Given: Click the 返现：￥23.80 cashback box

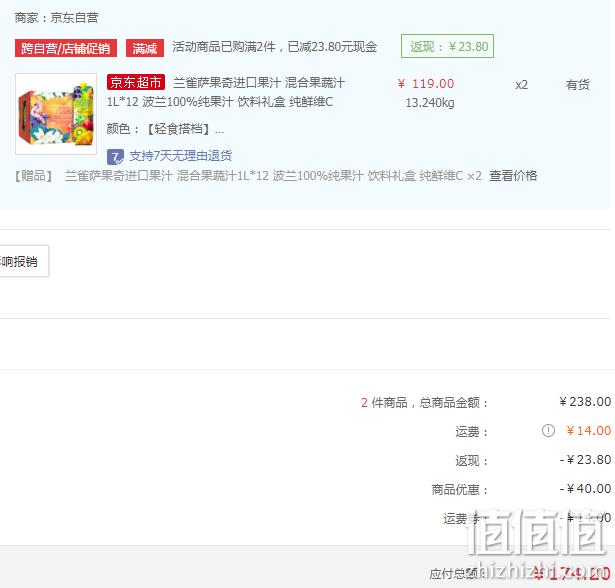Looking at the screenshot, I should tap(447, 46).
